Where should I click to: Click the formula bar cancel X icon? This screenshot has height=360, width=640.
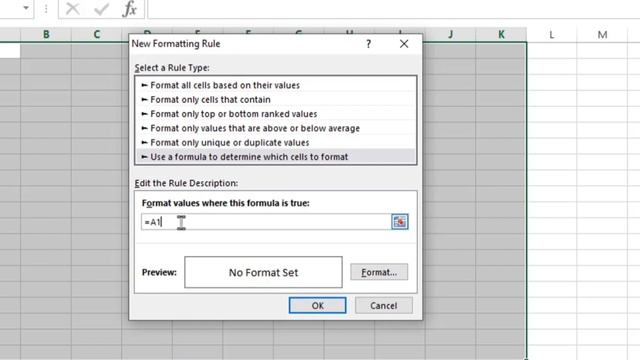pyautogui.click(x=73, y=8)
